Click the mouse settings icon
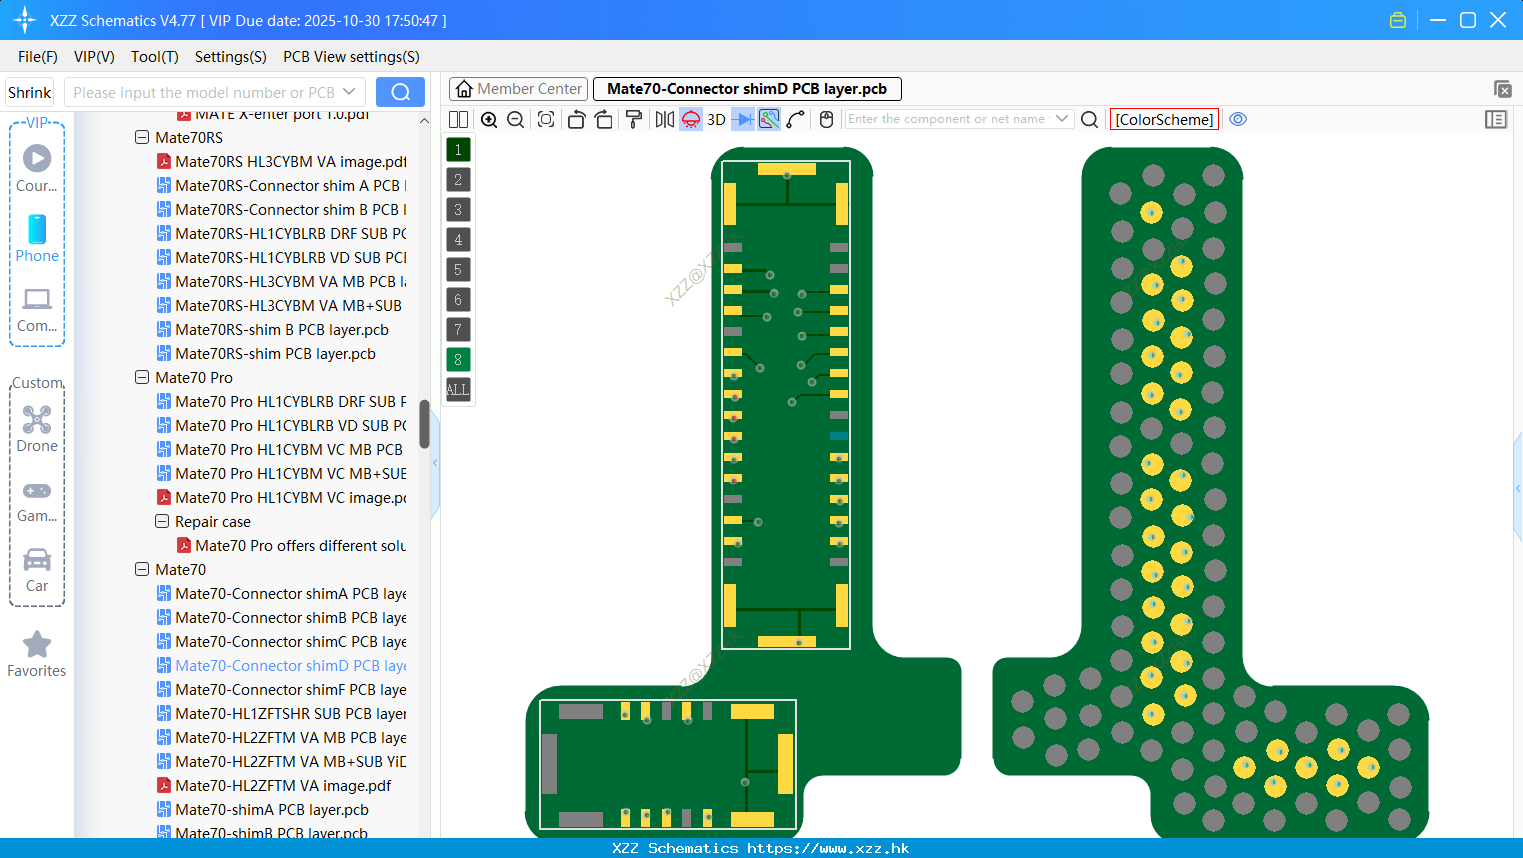 click(826, 119)
